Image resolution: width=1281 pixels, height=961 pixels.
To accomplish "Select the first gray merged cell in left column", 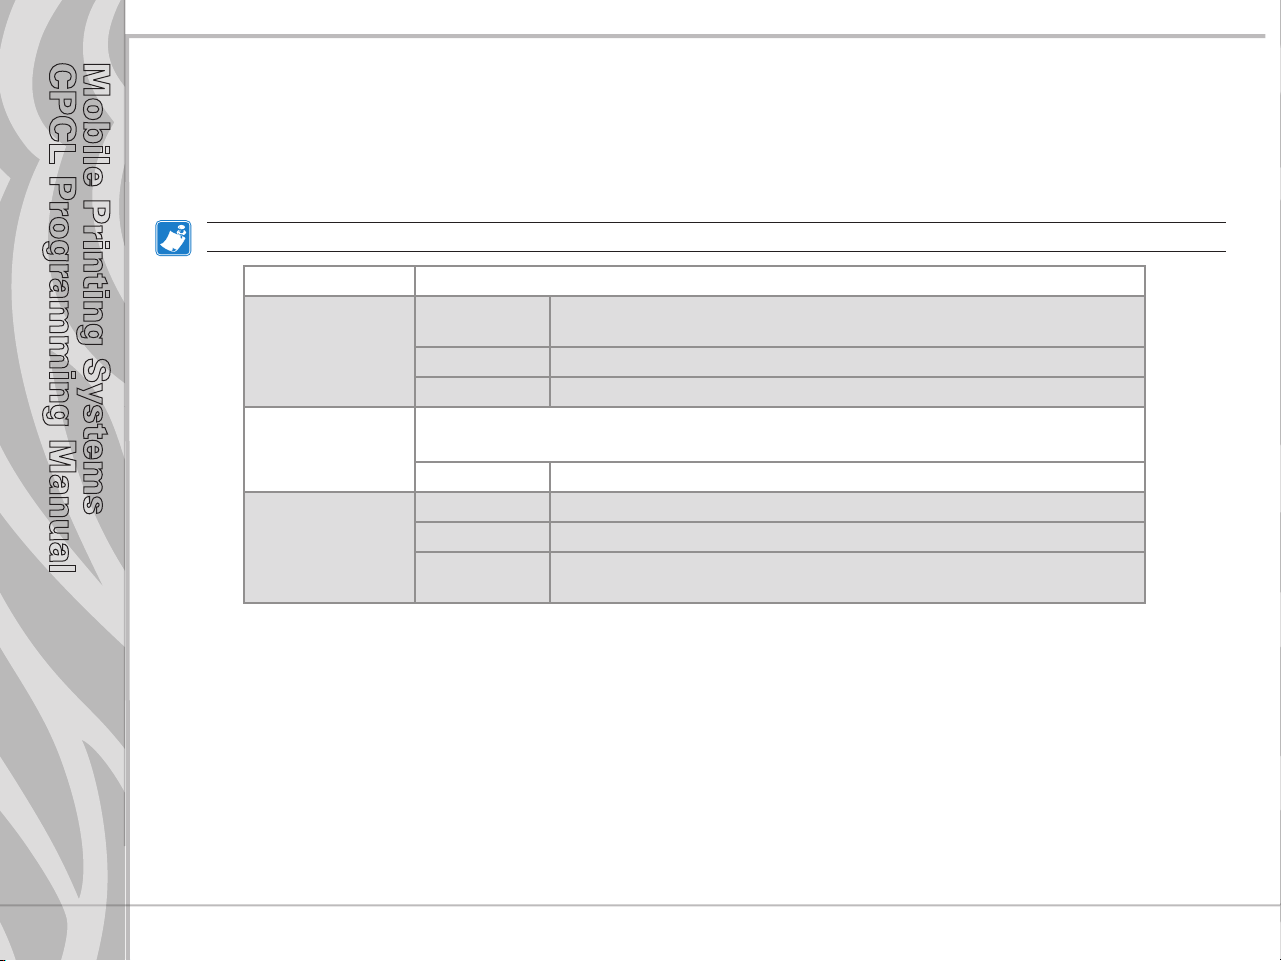I will pos(329,351).
